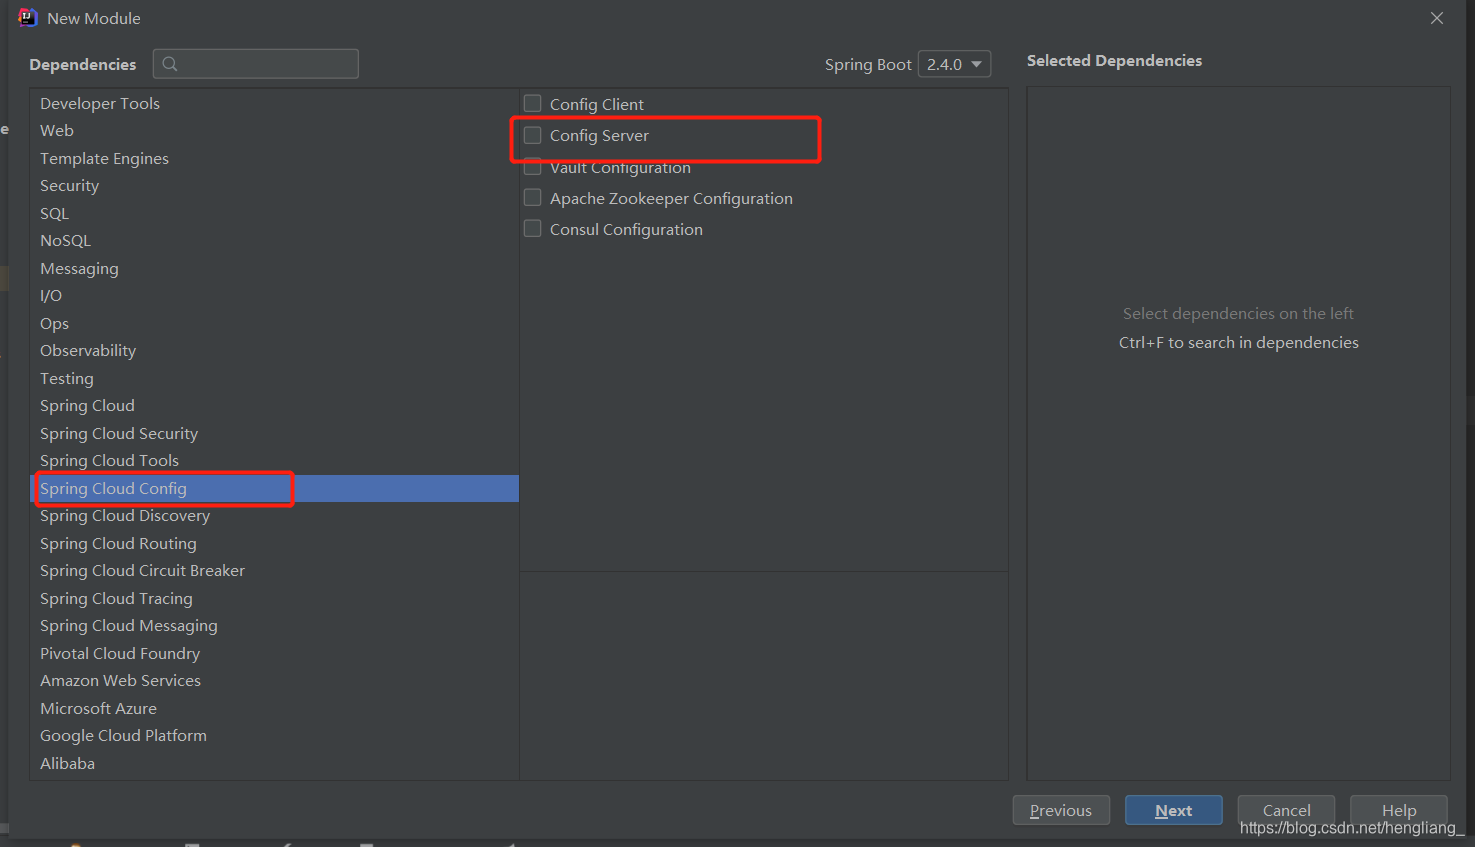Screen dimensions: 1475x847
Task: Select Amazon Web Services category
Action: pos(274,680)
